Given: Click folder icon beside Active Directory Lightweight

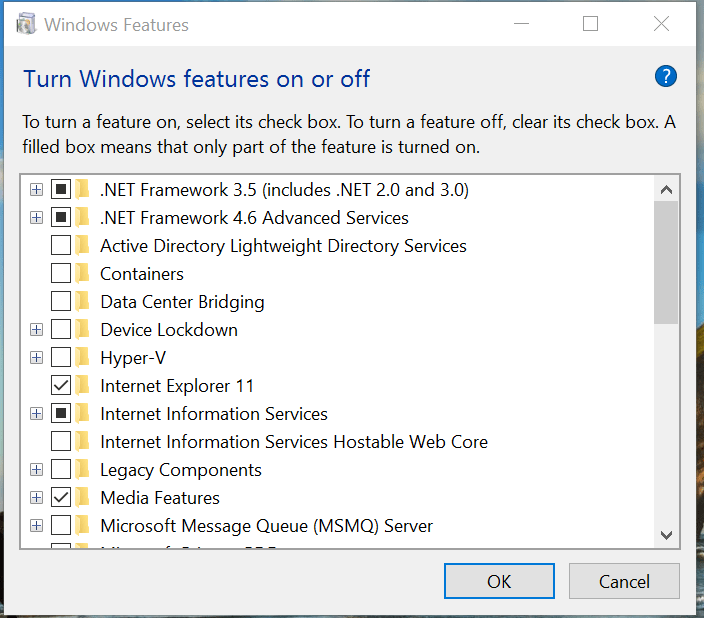Looking at the screenshot, I should point(83,246).
